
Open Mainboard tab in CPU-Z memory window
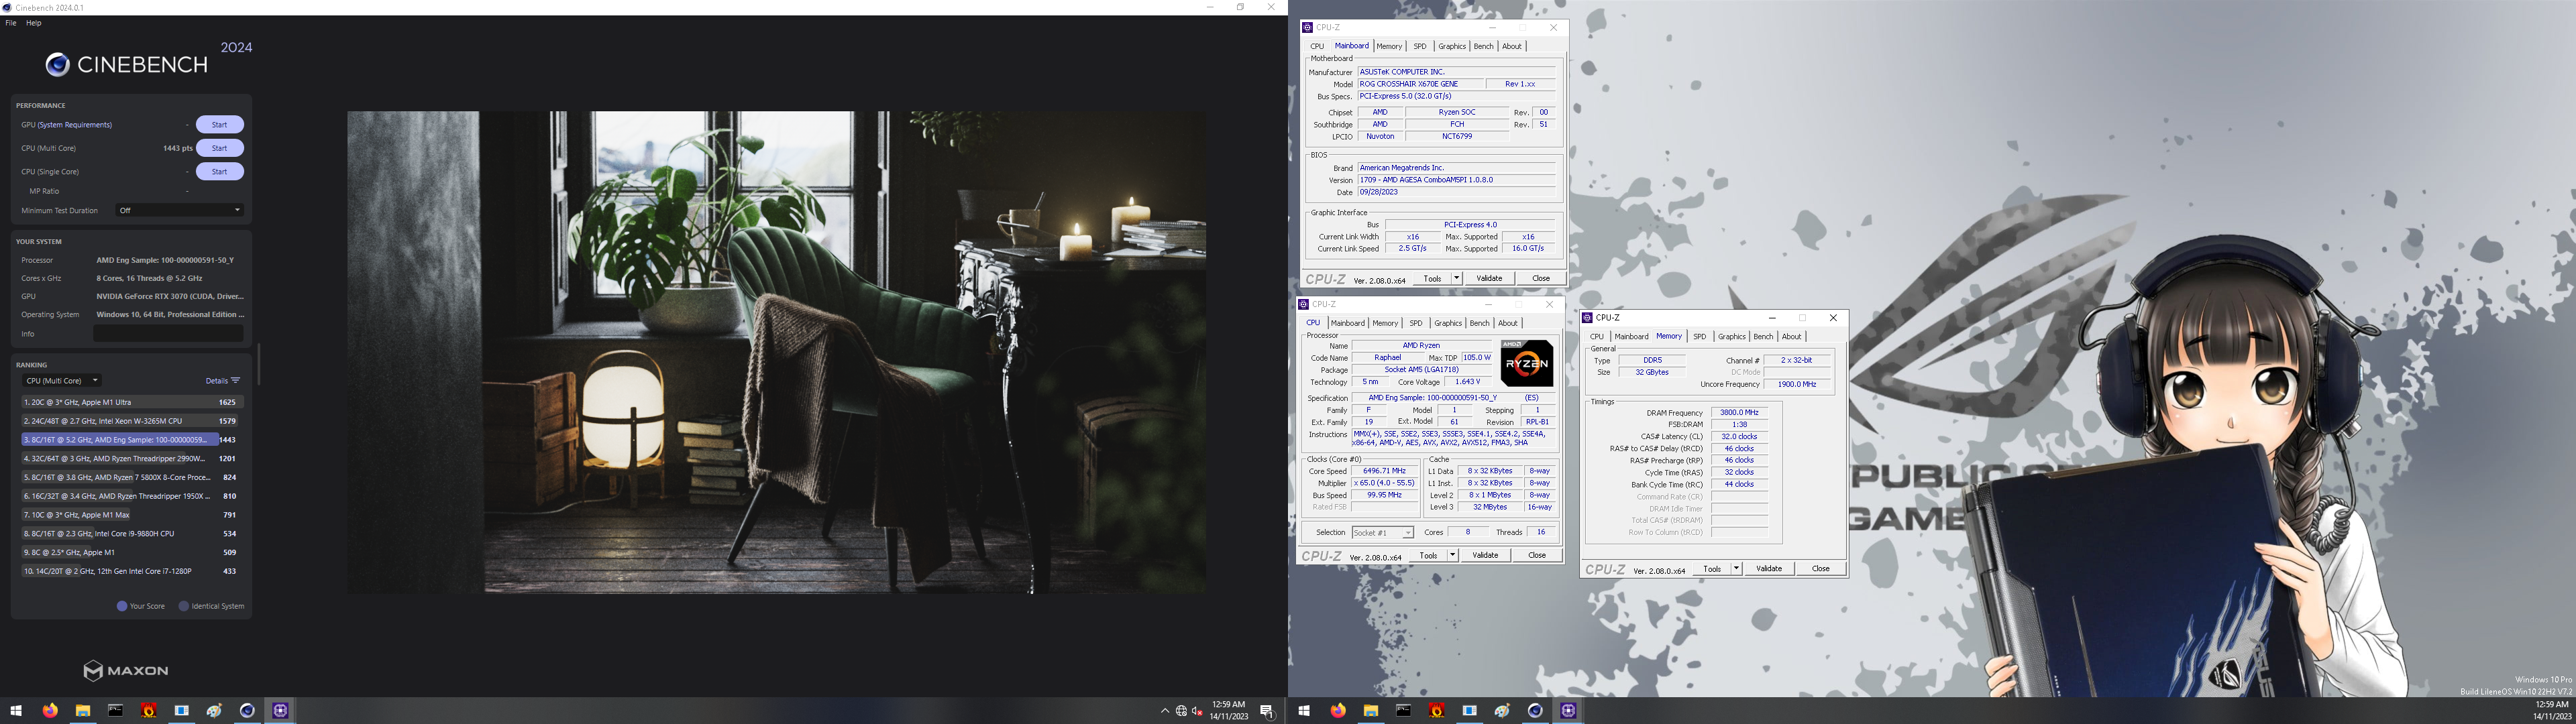click(x=1631, y=337)
